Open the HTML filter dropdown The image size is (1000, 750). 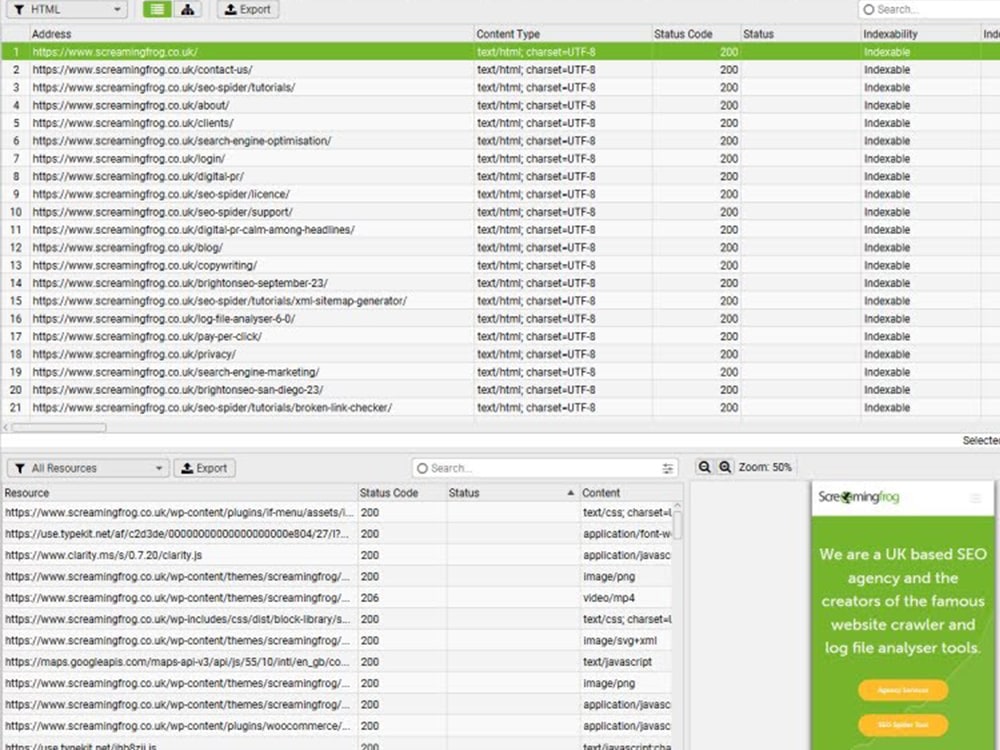pyautogui.click(x=67, y=10)
